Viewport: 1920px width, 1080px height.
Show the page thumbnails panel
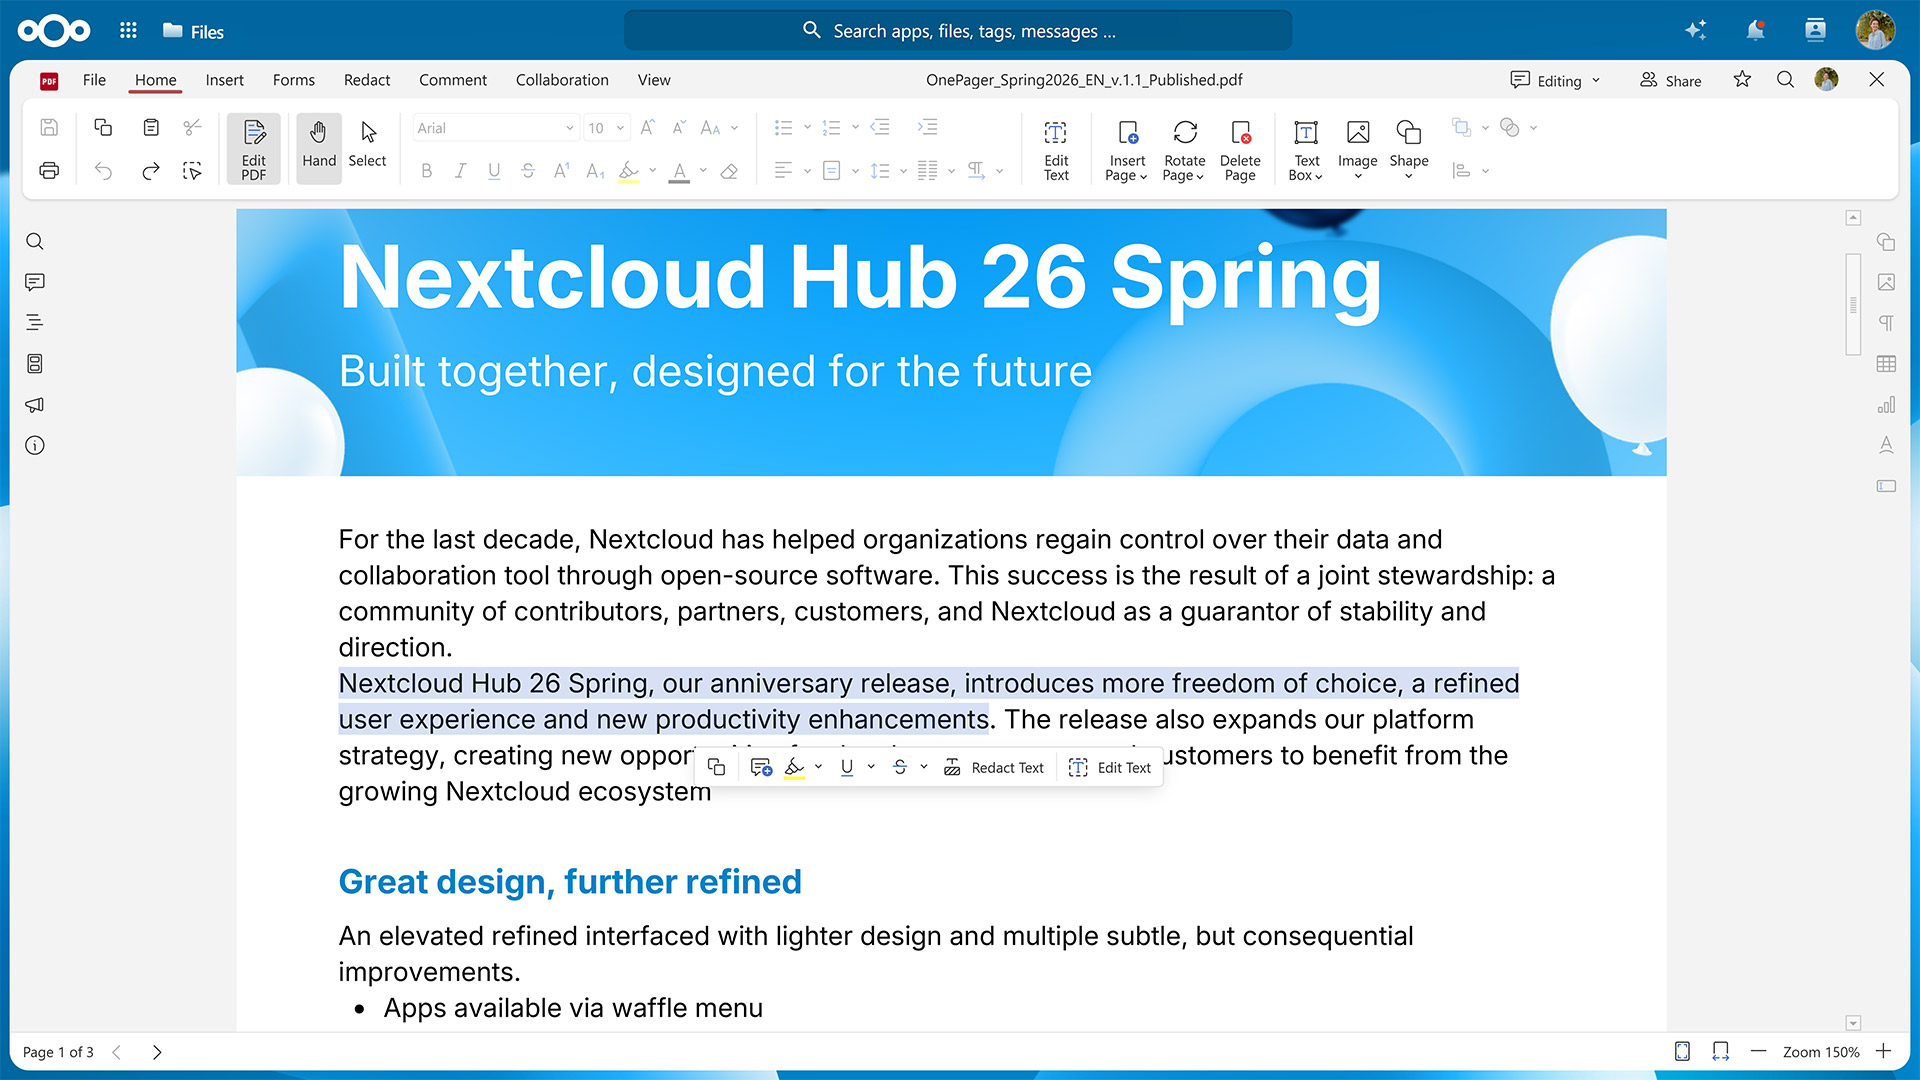pos(35,364)
